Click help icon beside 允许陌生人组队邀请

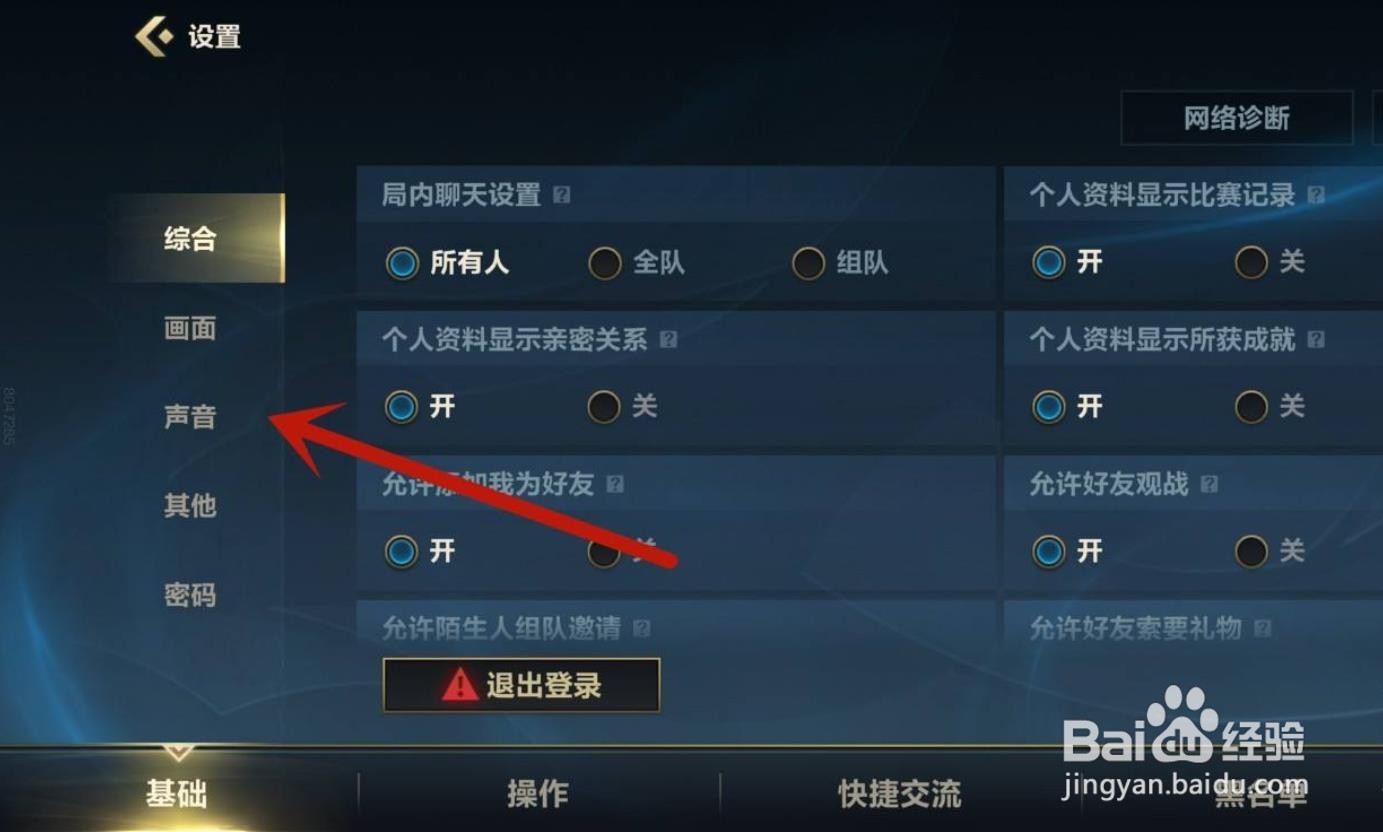coord(642,629)
